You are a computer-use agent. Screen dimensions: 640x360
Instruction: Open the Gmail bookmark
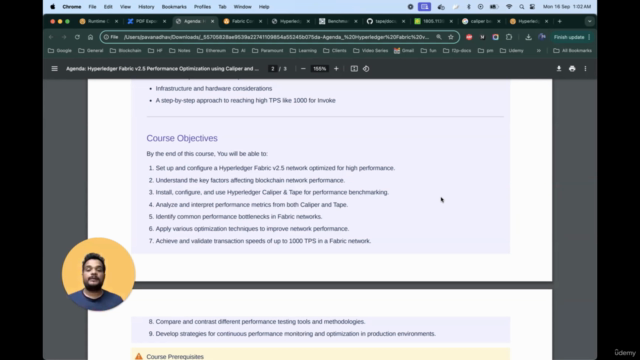click(x=404, y=51)
